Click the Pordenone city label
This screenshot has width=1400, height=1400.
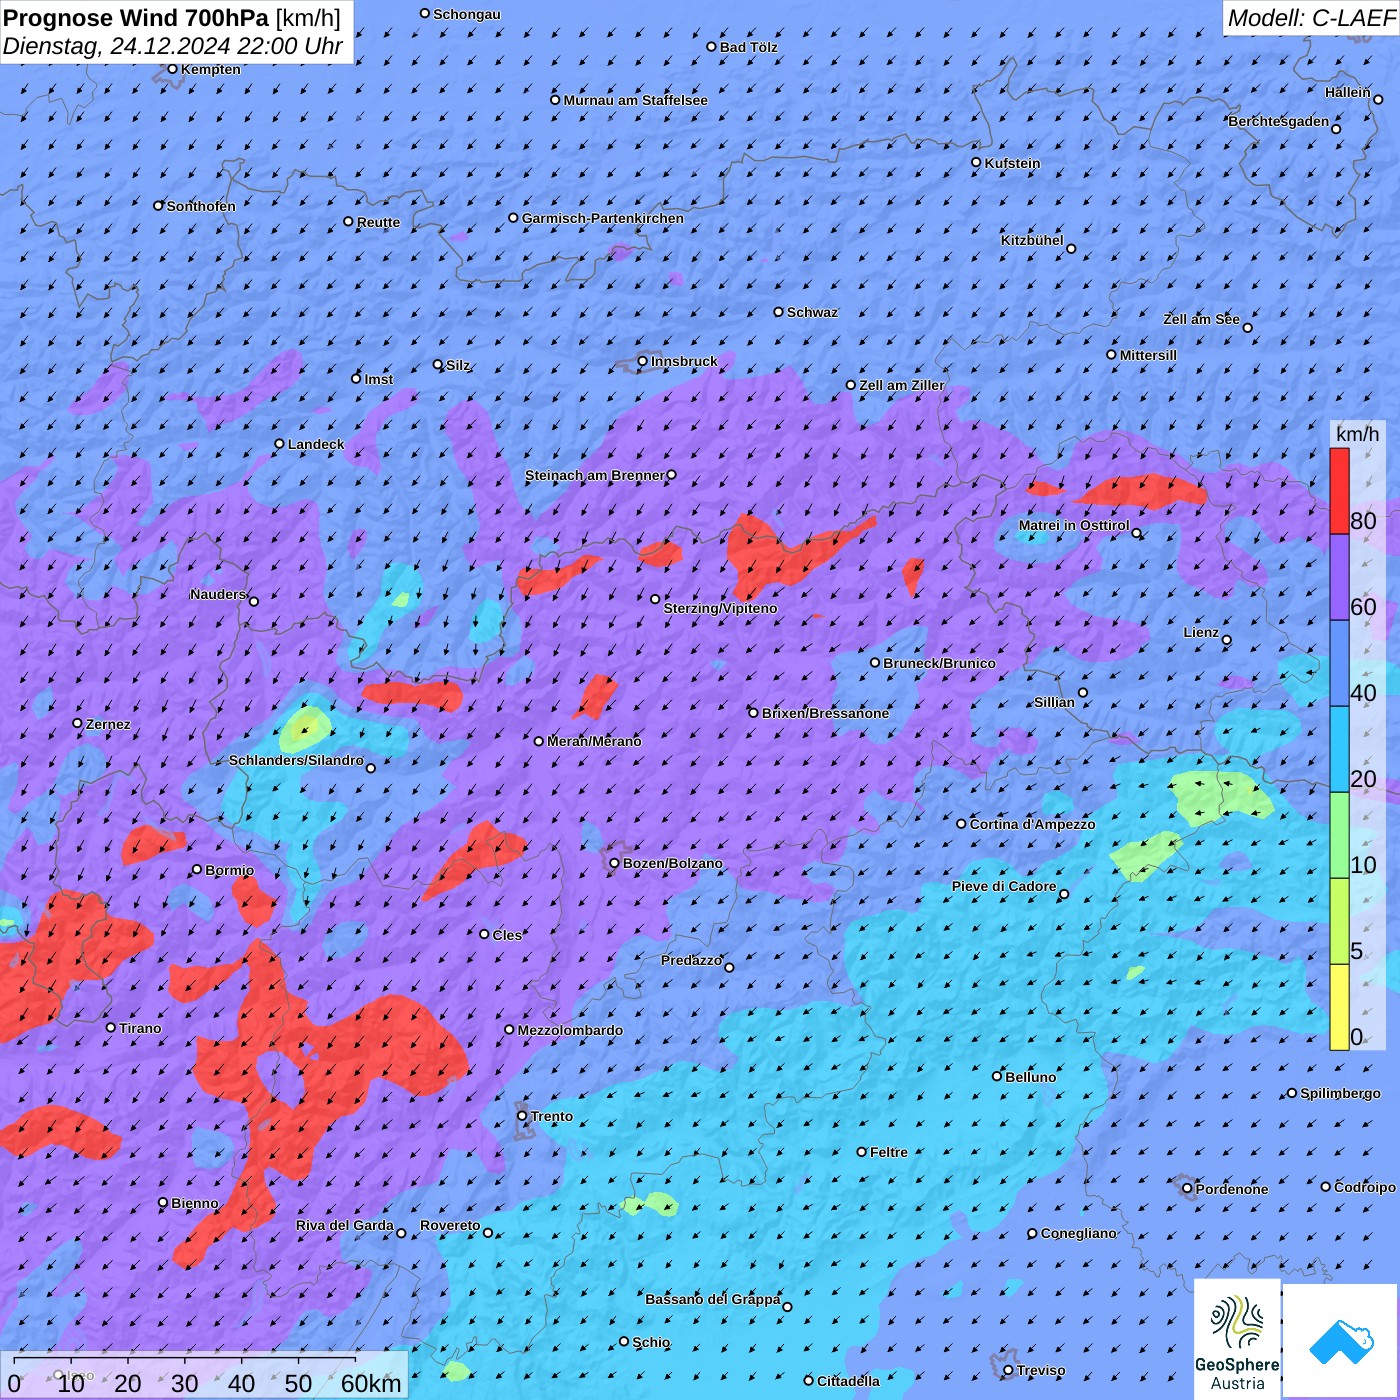[x=1231, y=1189]
